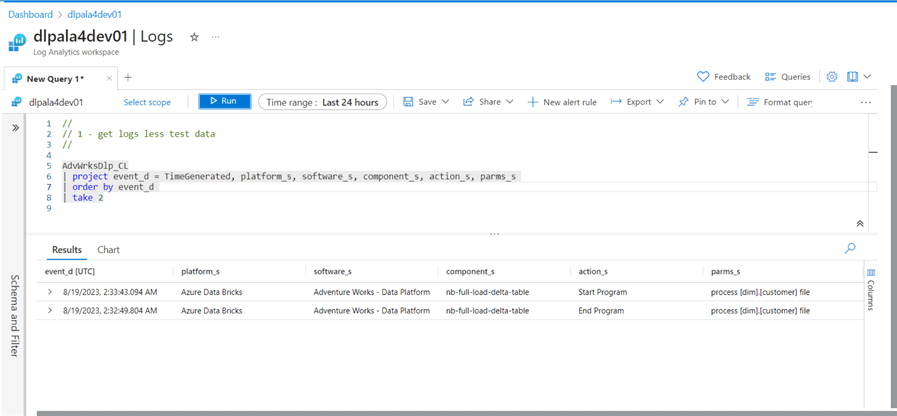Expand the 2:32:49.804 AM result row

tap(50, 311)
